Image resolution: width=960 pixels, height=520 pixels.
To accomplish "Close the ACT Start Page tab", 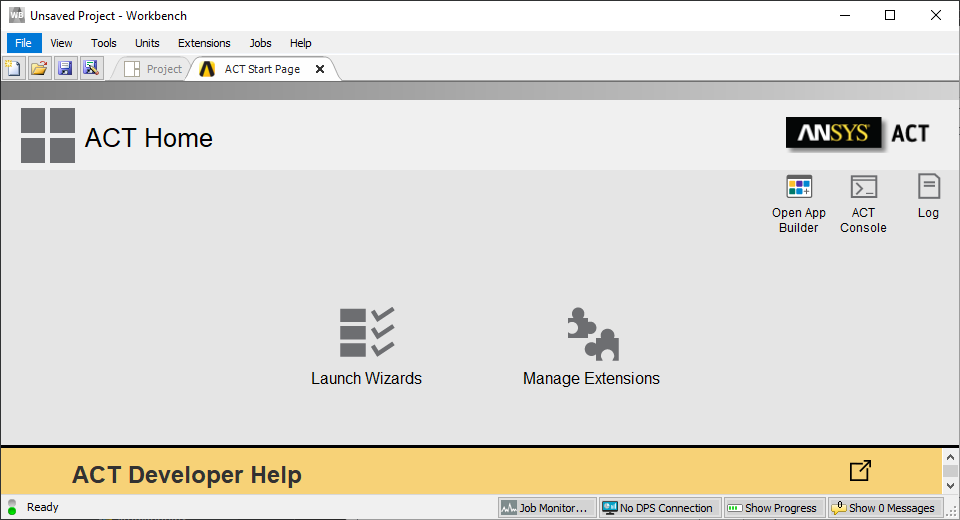I will point(320,69).
